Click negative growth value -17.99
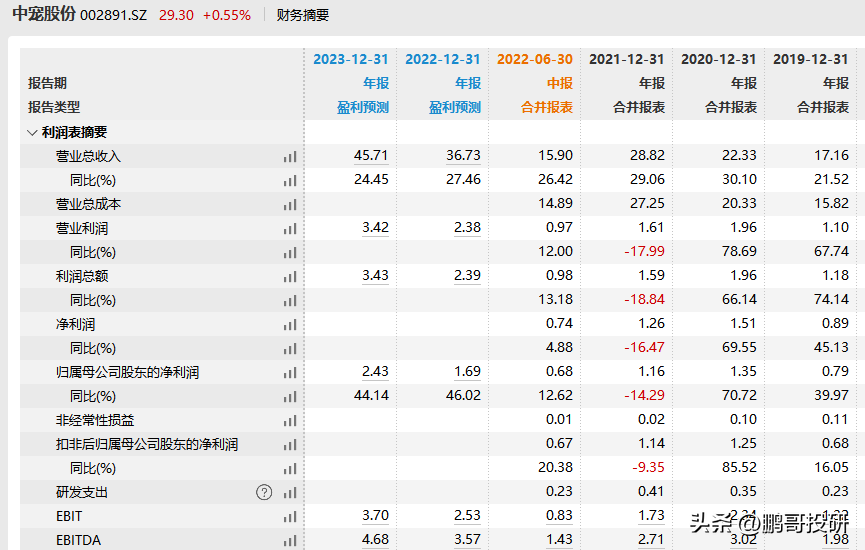The width and height of the screenshot is (865, 550). coord(644,252)
